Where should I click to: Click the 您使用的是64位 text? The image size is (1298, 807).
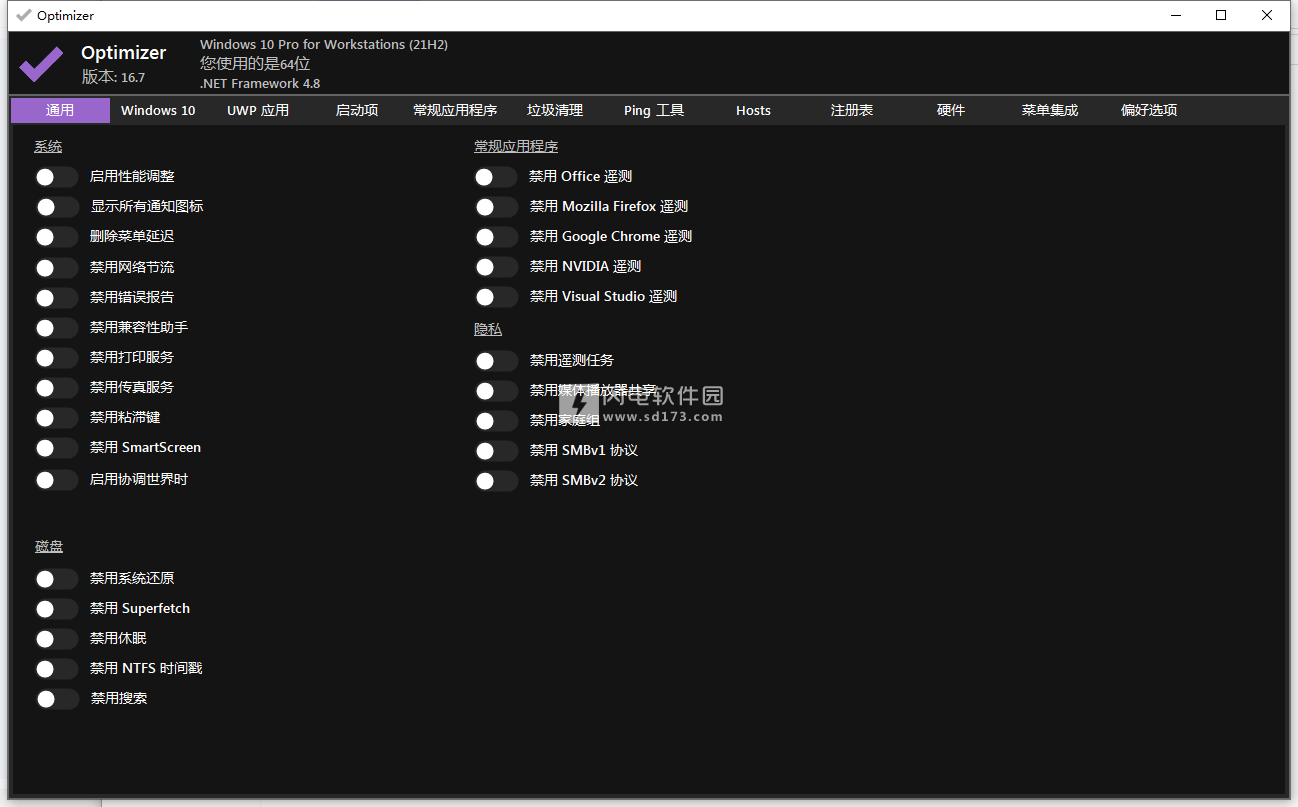[255, 64]
